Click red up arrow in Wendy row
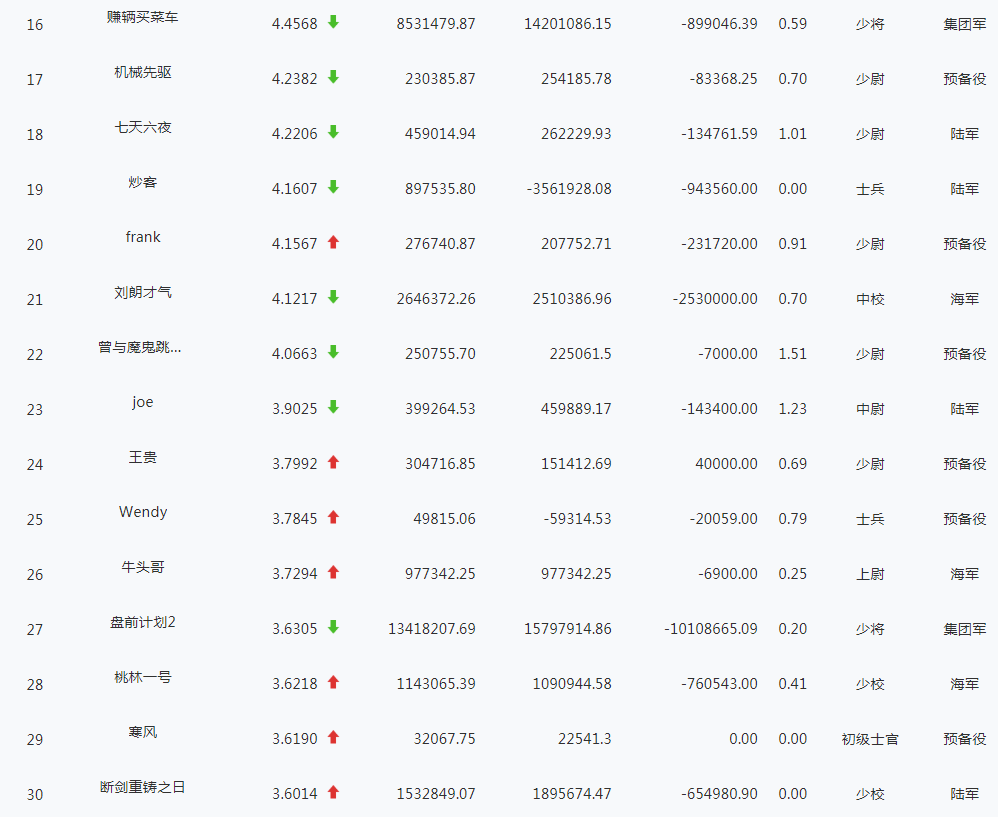Viewport: 998px width, 817px height. pos(333,517)
